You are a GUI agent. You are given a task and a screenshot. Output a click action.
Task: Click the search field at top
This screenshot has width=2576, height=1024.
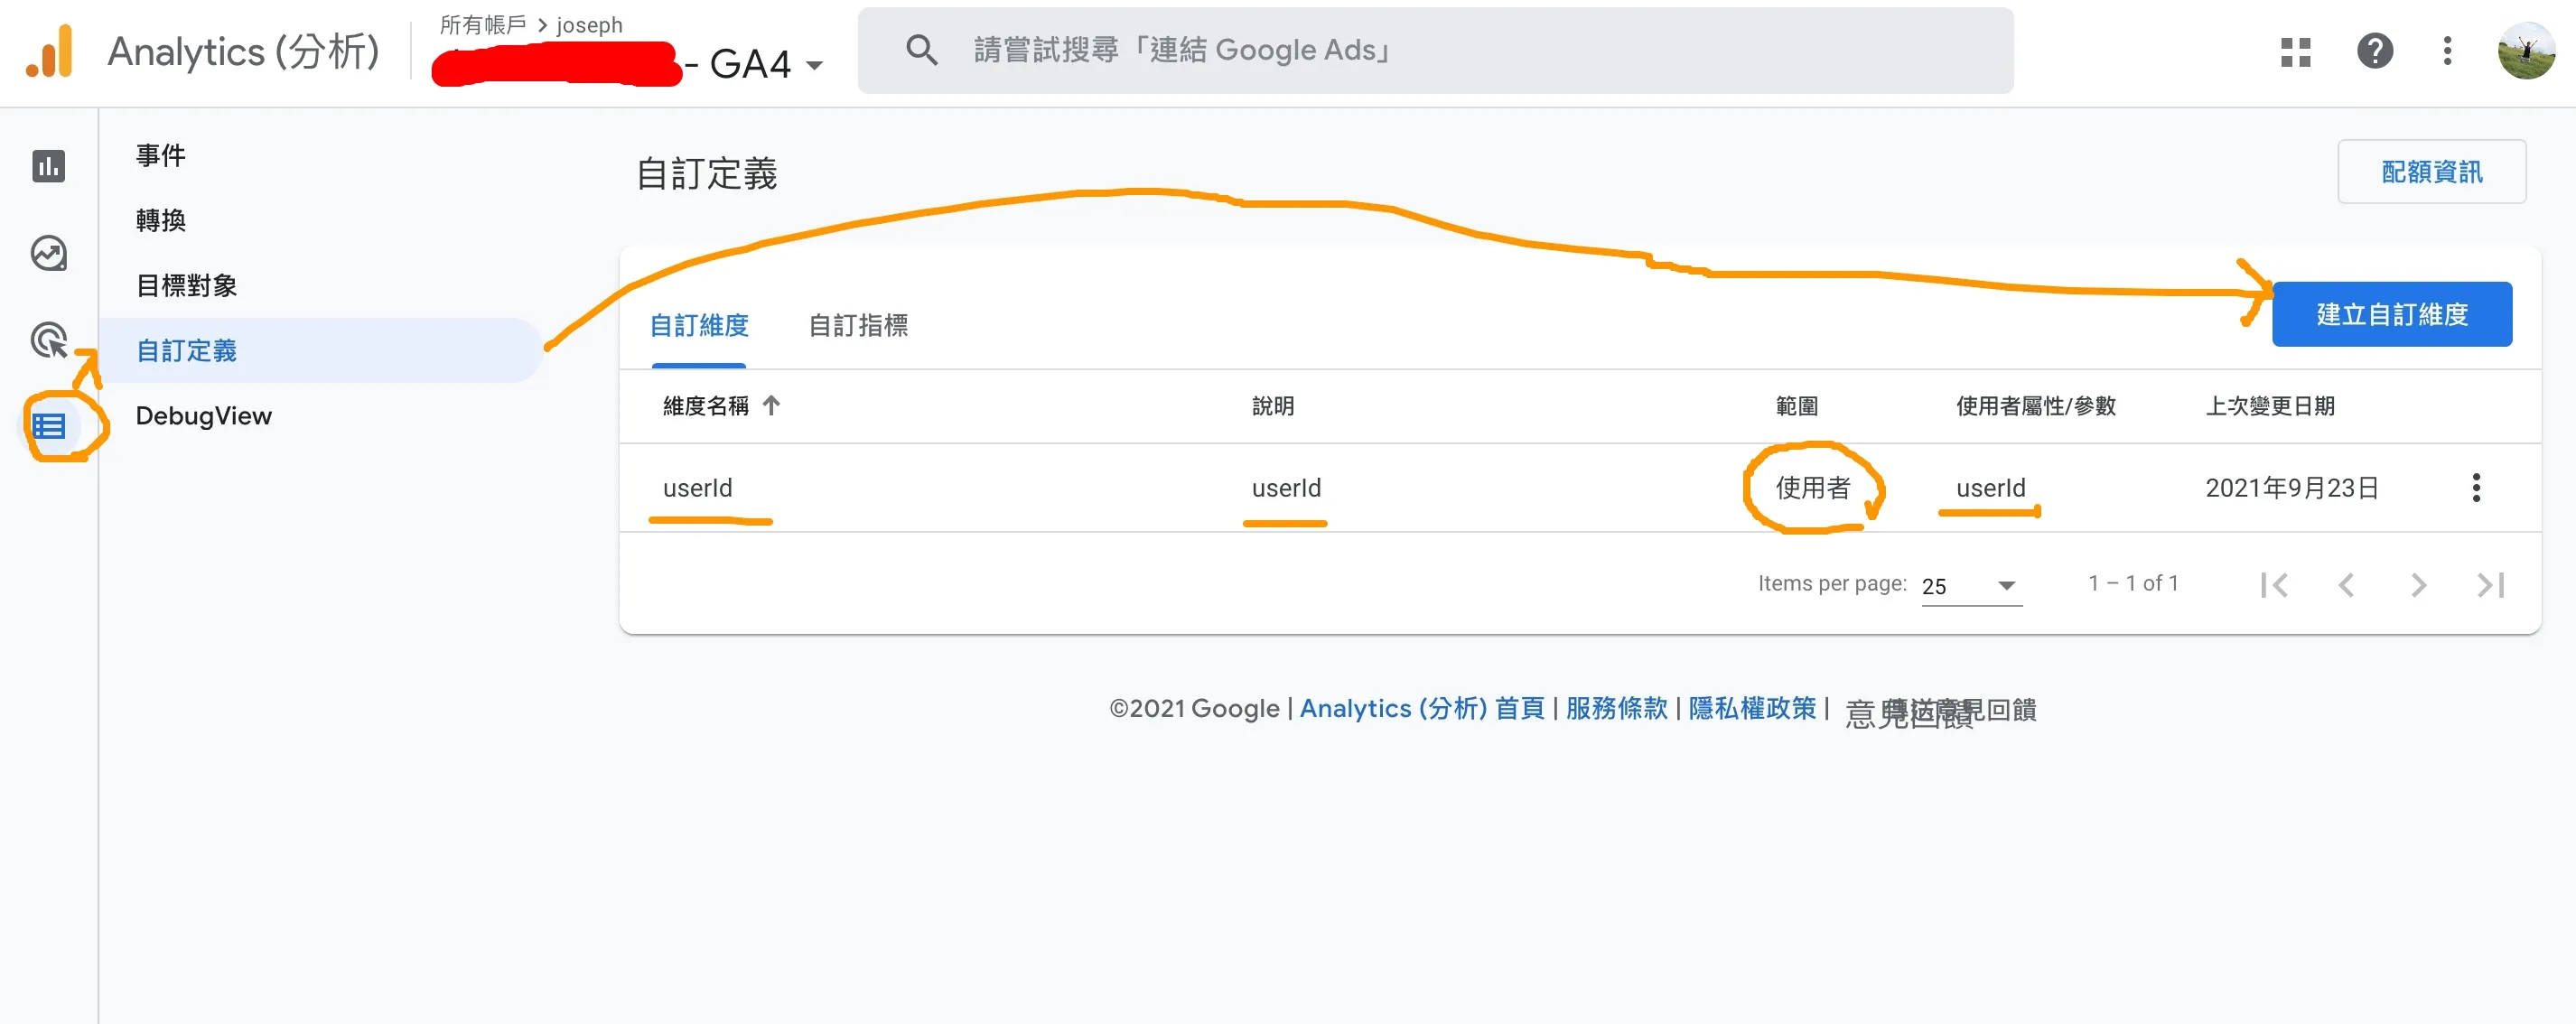(x=1435, y=51)
